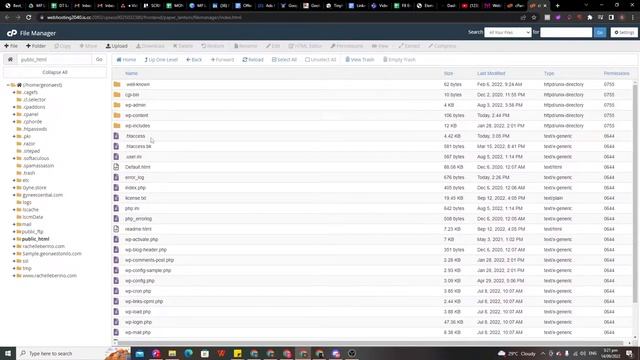Click the Copy toolbar button
The width and height of the screenshot is (640, 360).
pos(62,46)
